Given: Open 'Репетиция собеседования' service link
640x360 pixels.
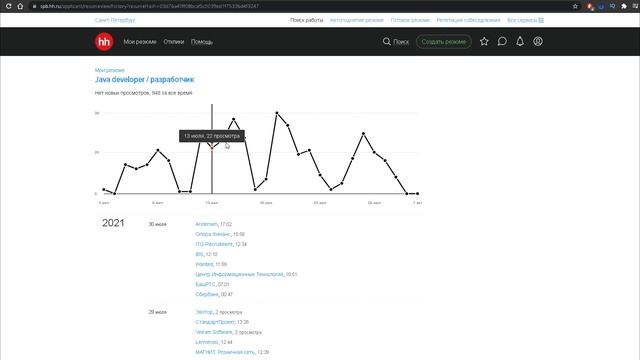Looking at the screenshot, I should [468, 20].
